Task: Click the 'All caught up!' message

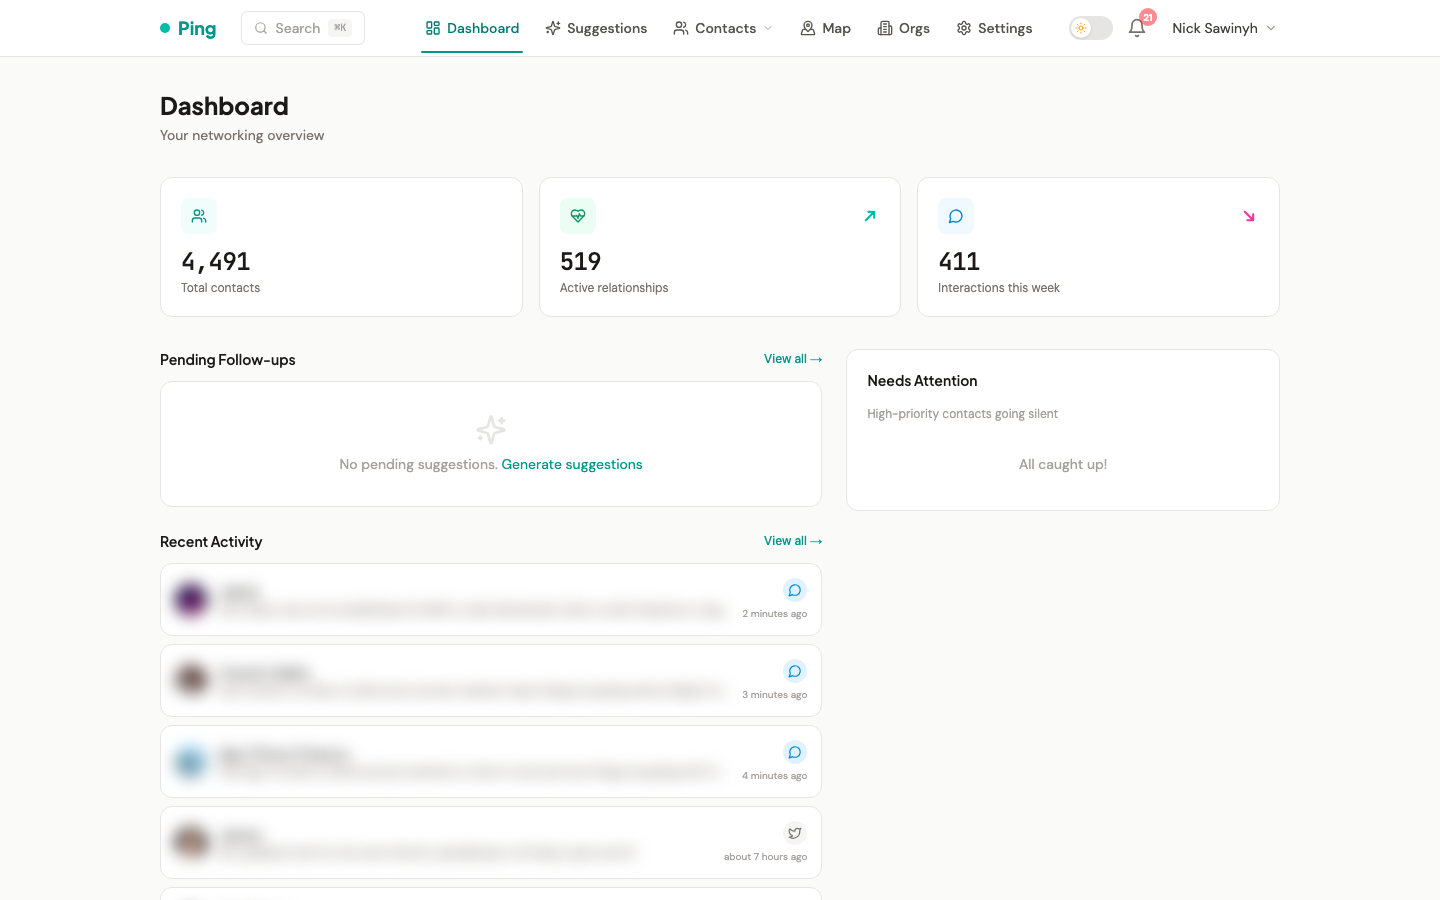Action: tap(1063, 464)
